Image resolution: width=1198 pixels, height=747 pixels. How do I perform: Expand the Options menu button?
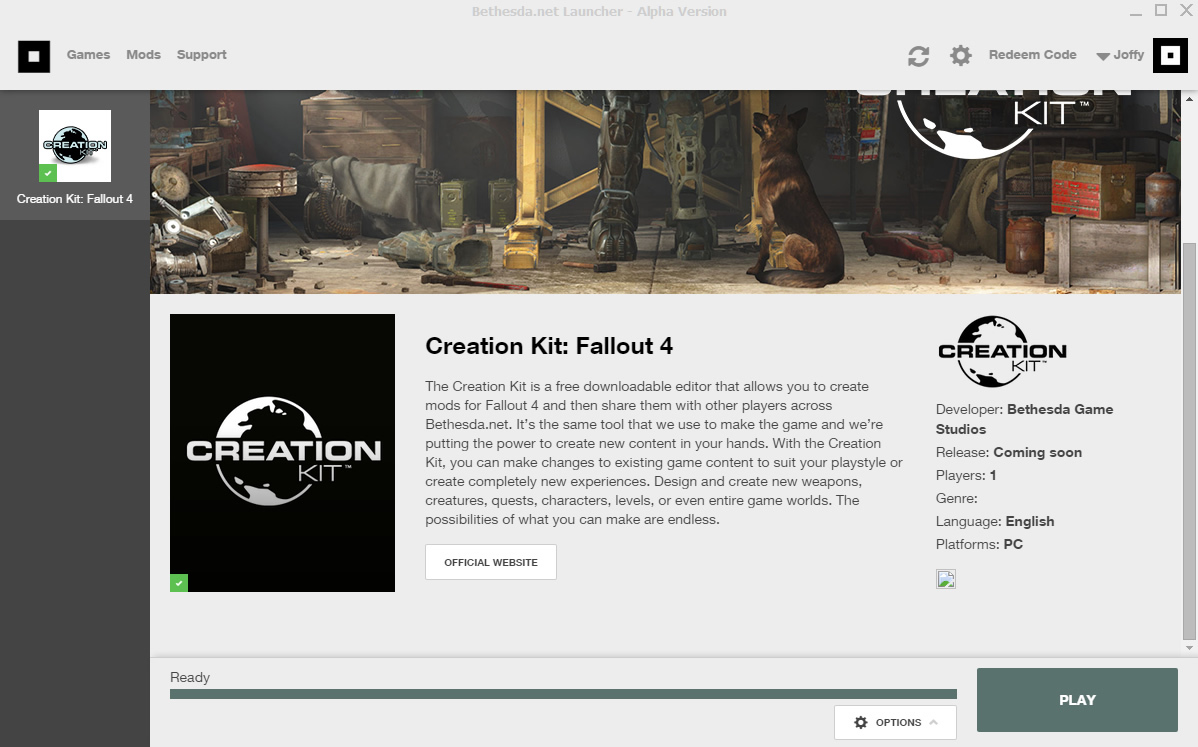[x=895, y=722]
